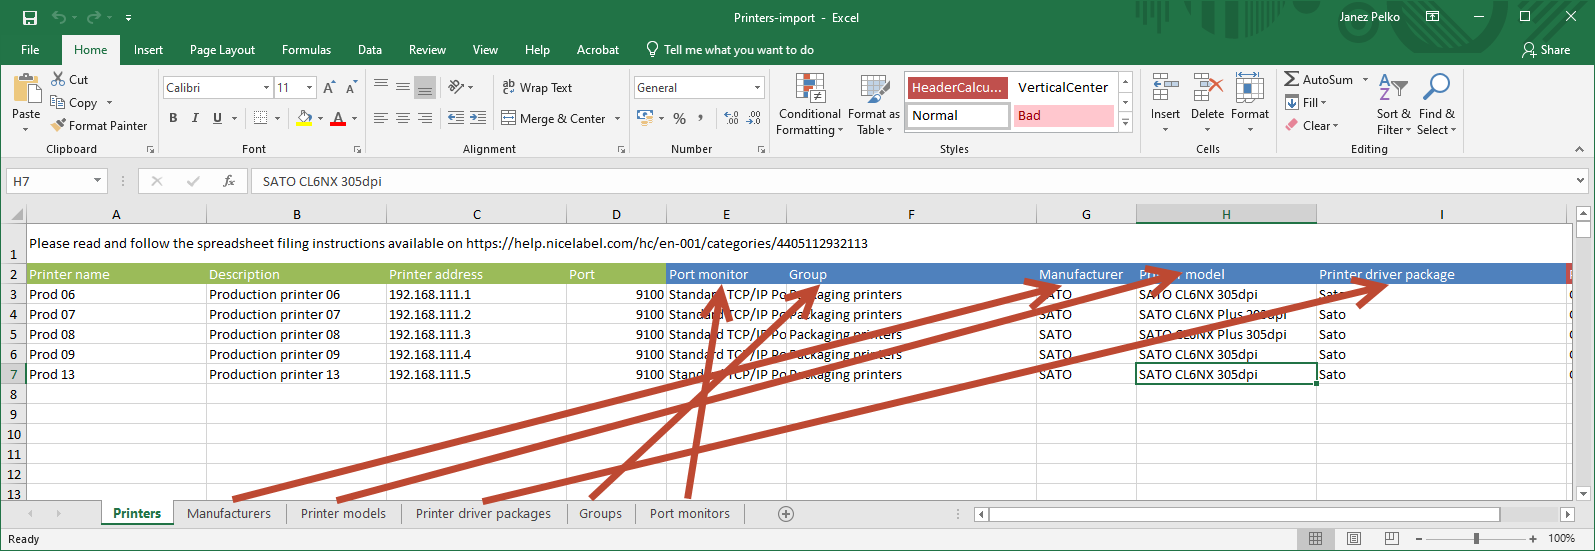Click the AutoSum sigma icon

pos(1292,79)
